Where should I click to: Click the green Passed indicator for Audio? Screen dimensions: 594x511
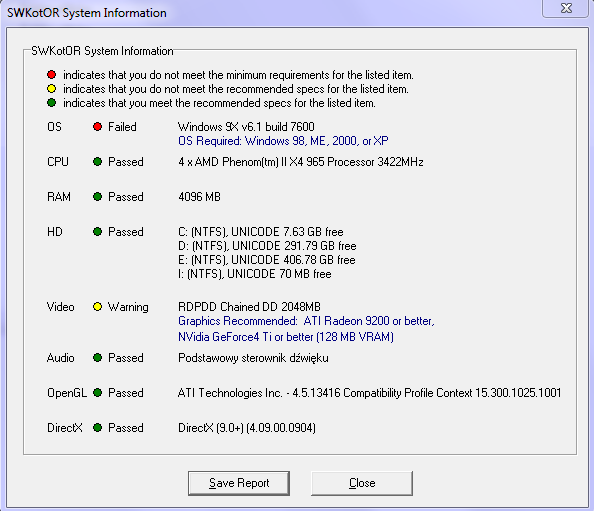97,358
